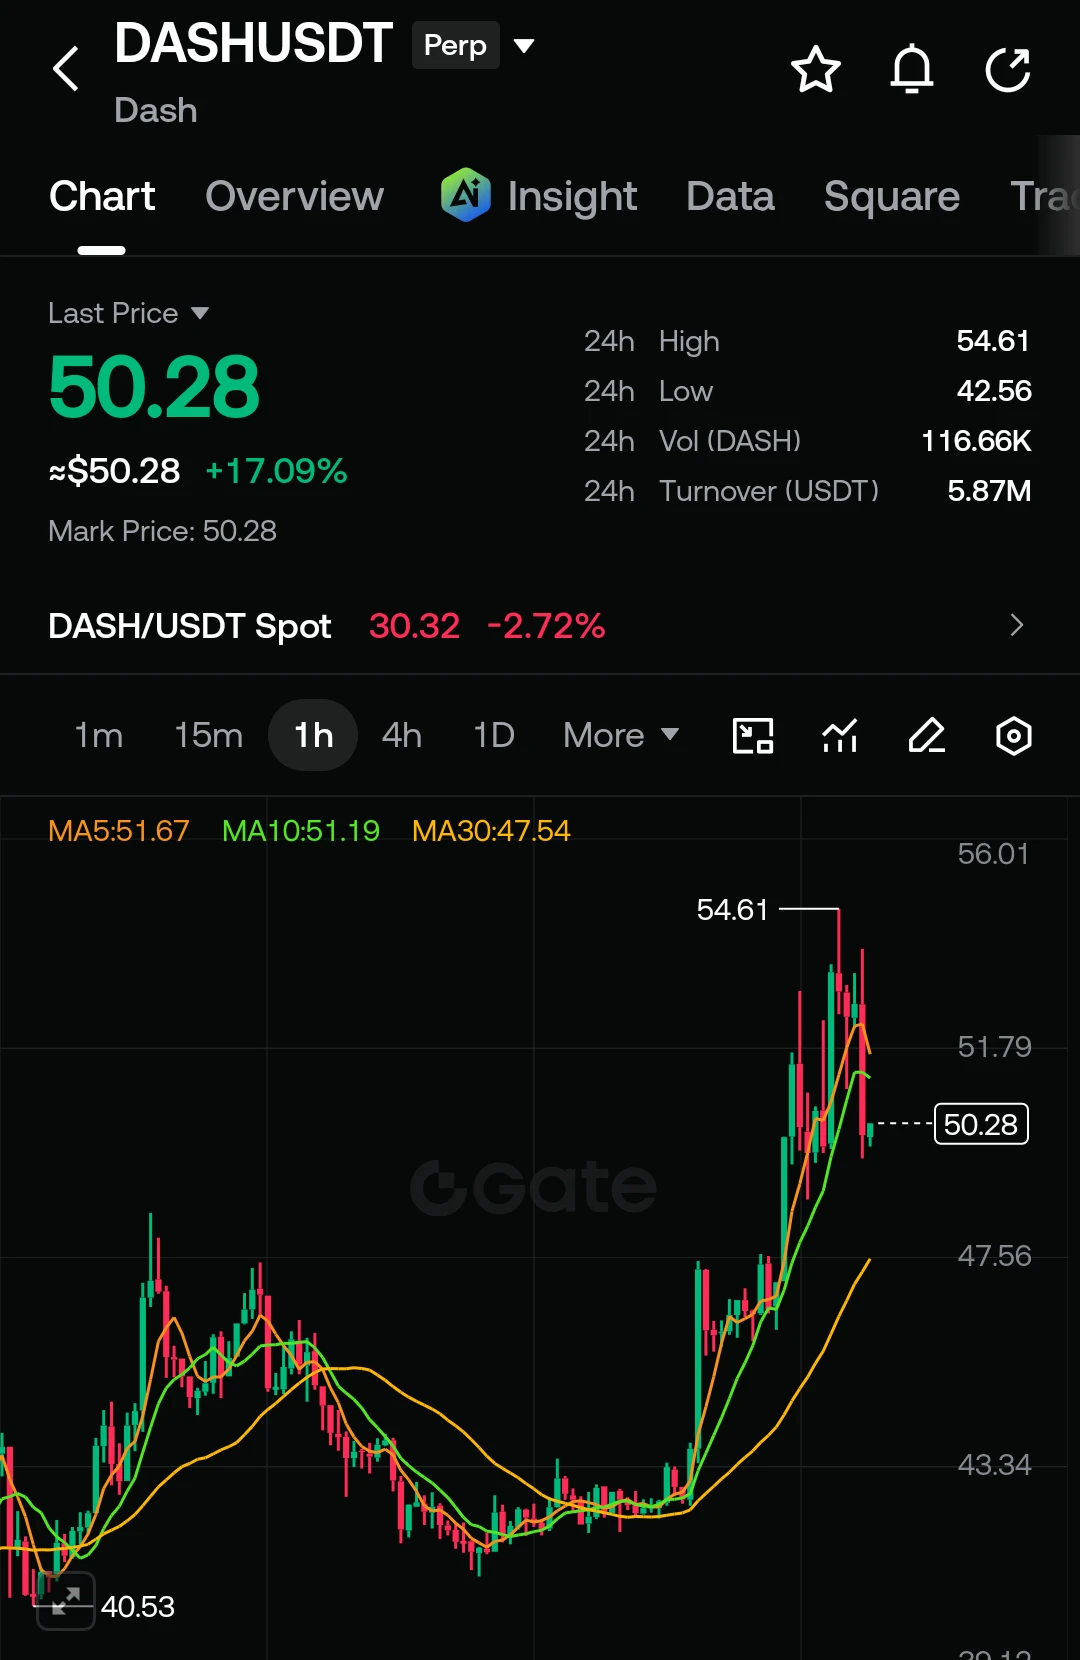This screenshot has height=1660, width=1080.
Task: Tap the 56.01 price axis label
Action: (993, 854)
